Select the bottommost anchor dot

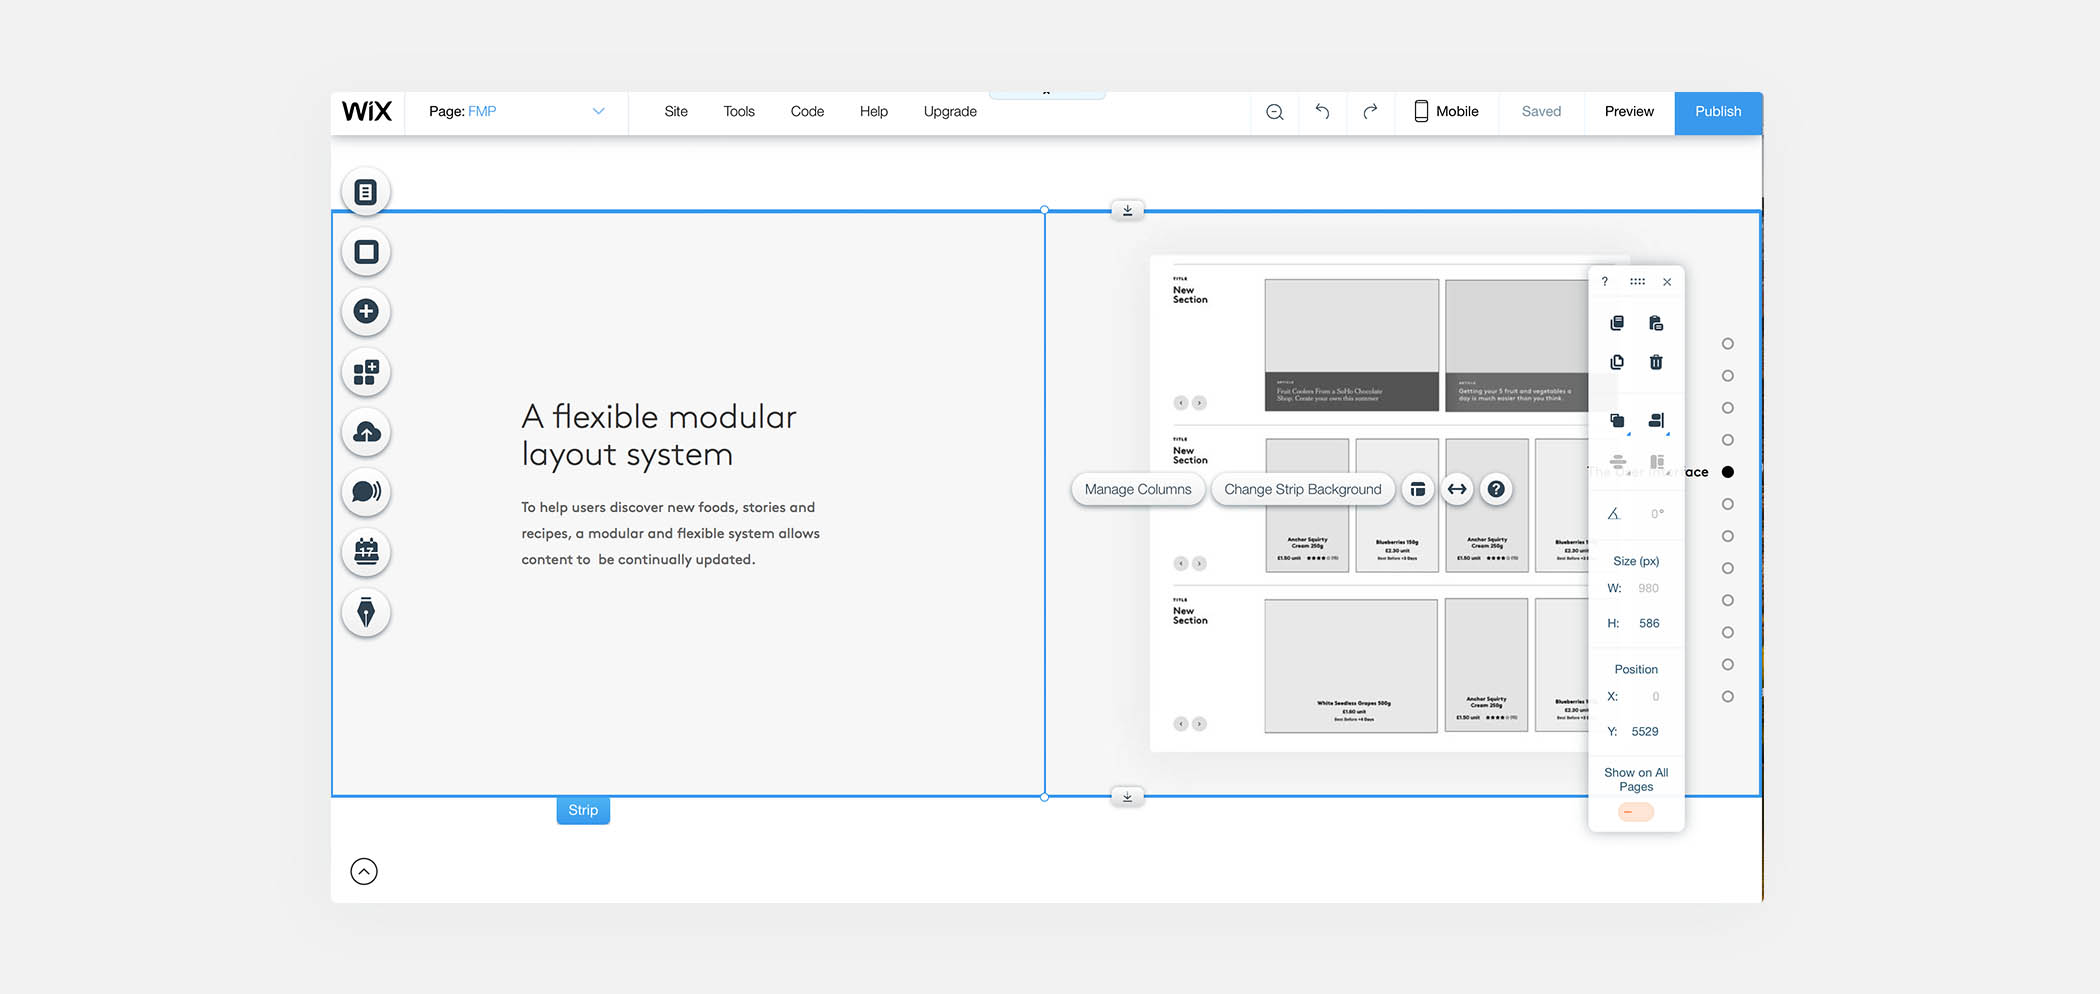point(1728,697)
